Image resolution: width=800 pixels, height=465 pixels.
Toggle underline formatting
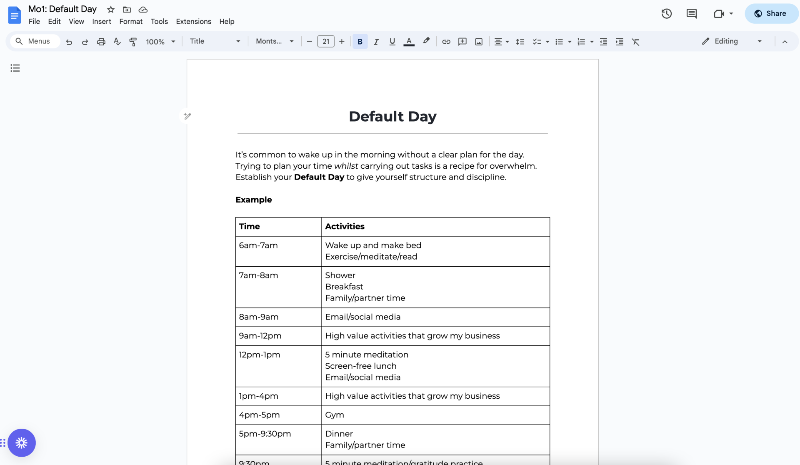(x=392, y=42)
